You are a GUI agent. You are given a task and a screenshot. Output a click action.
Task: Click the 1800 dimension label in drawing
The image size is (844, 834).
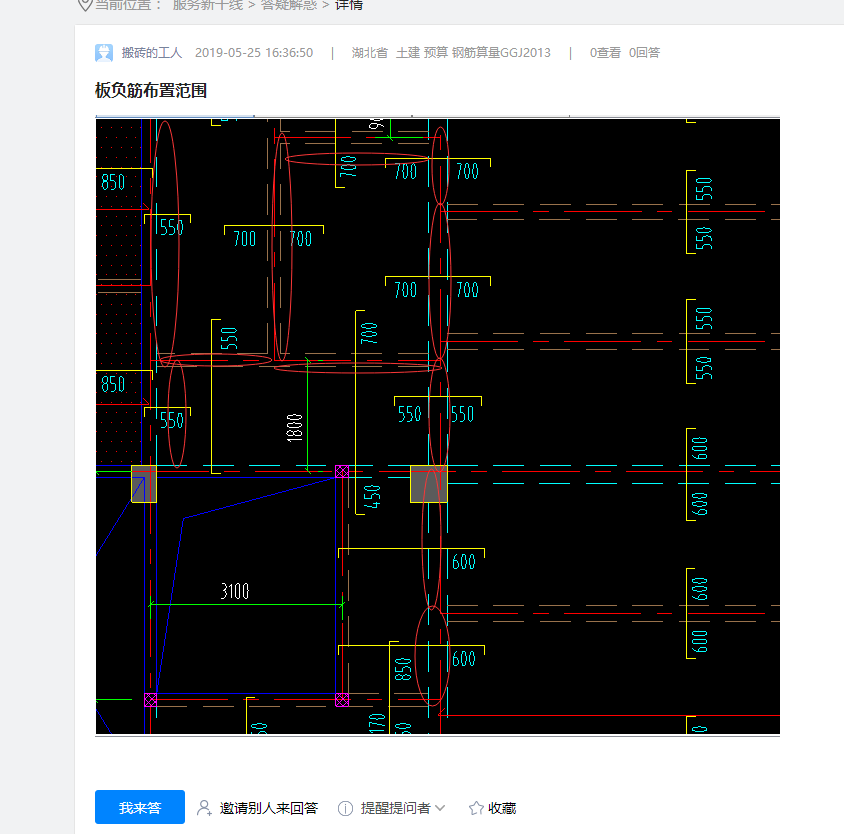pos(295,428)
